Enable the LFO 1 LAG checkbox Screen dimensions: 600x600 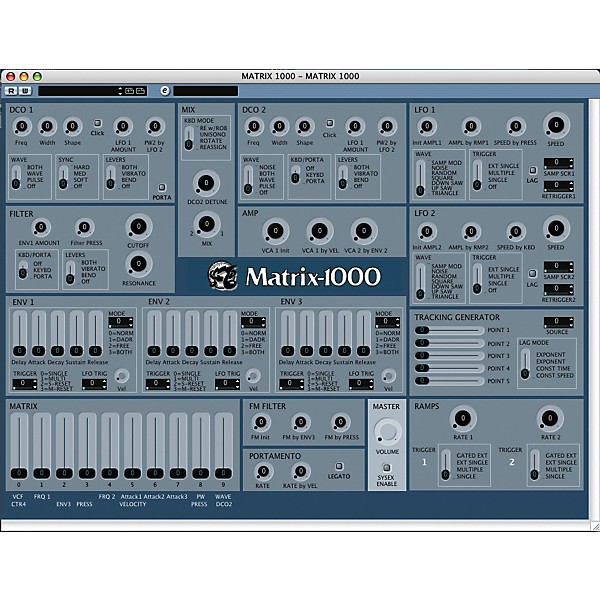[532, 170]
